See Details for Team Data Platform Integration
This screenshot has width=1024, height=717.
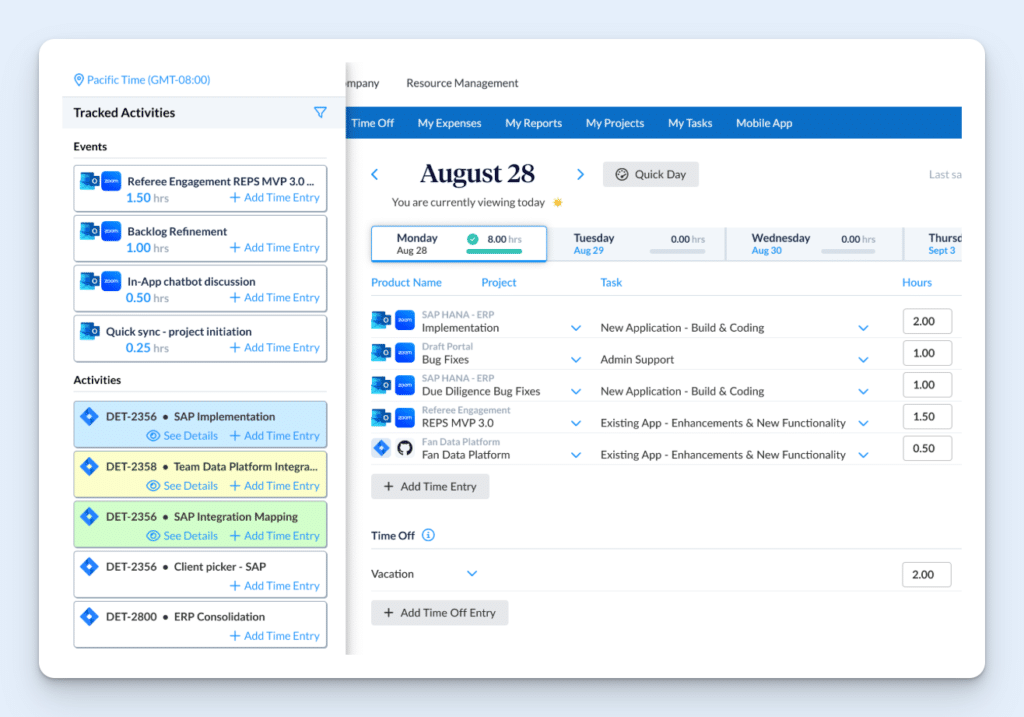182,486
